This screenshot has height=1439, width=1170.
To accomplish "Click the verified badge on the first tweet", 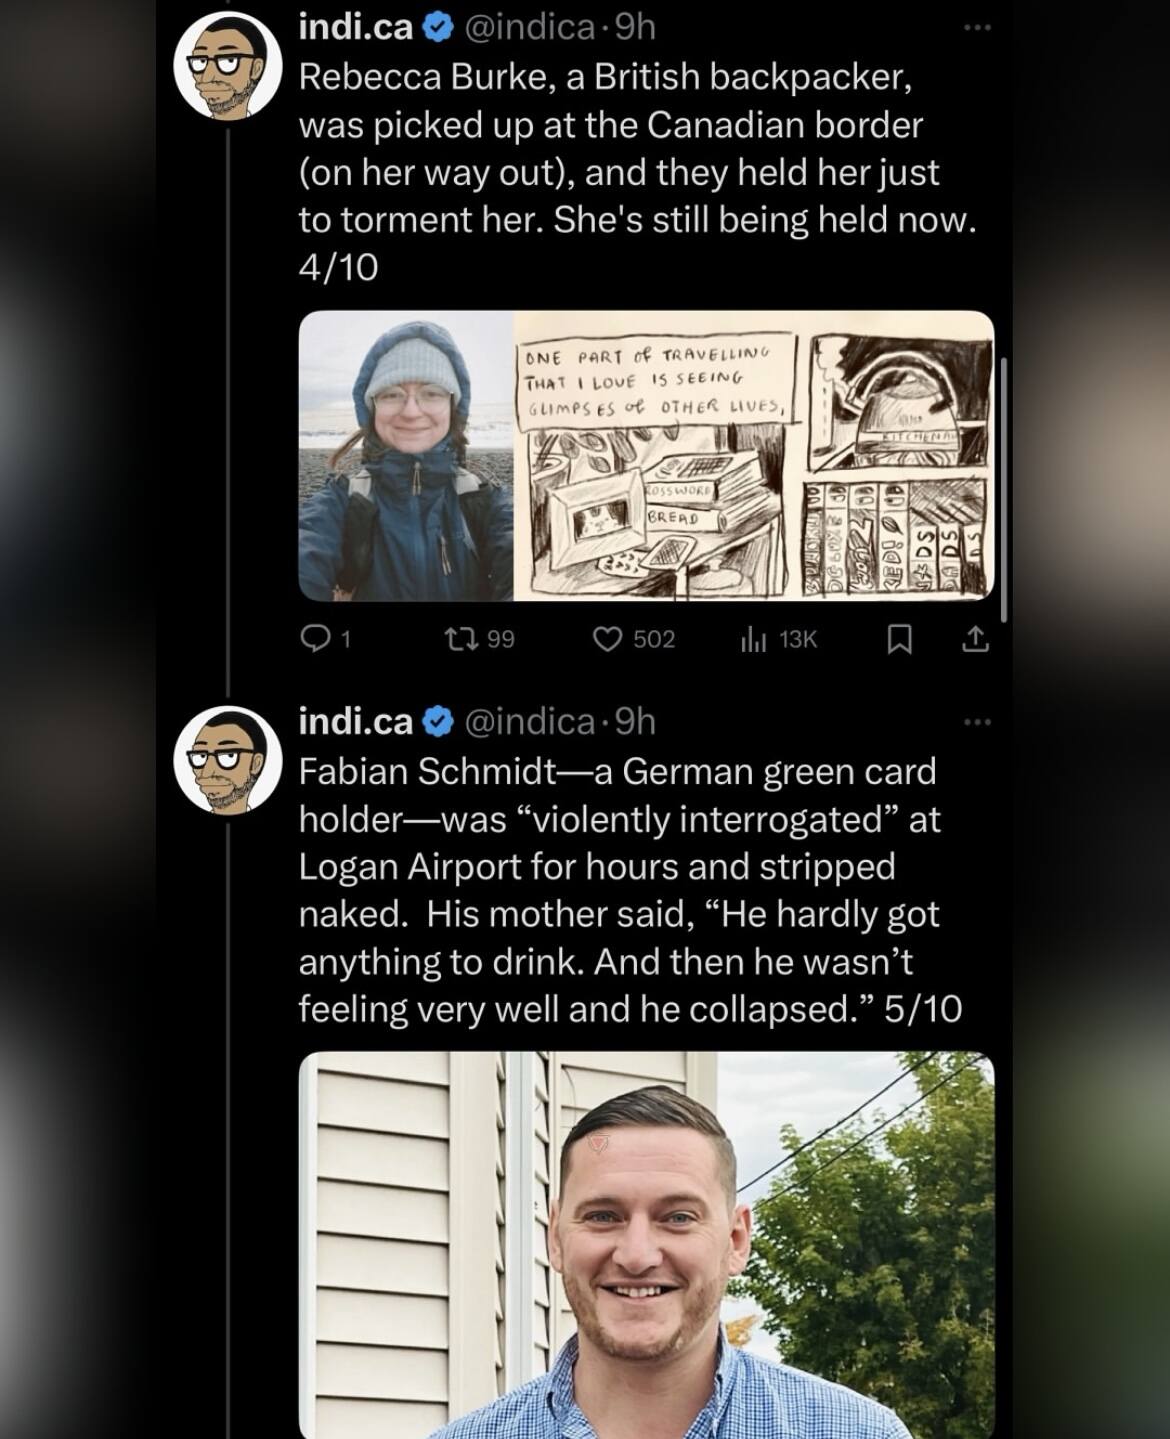I will point(438,27).
